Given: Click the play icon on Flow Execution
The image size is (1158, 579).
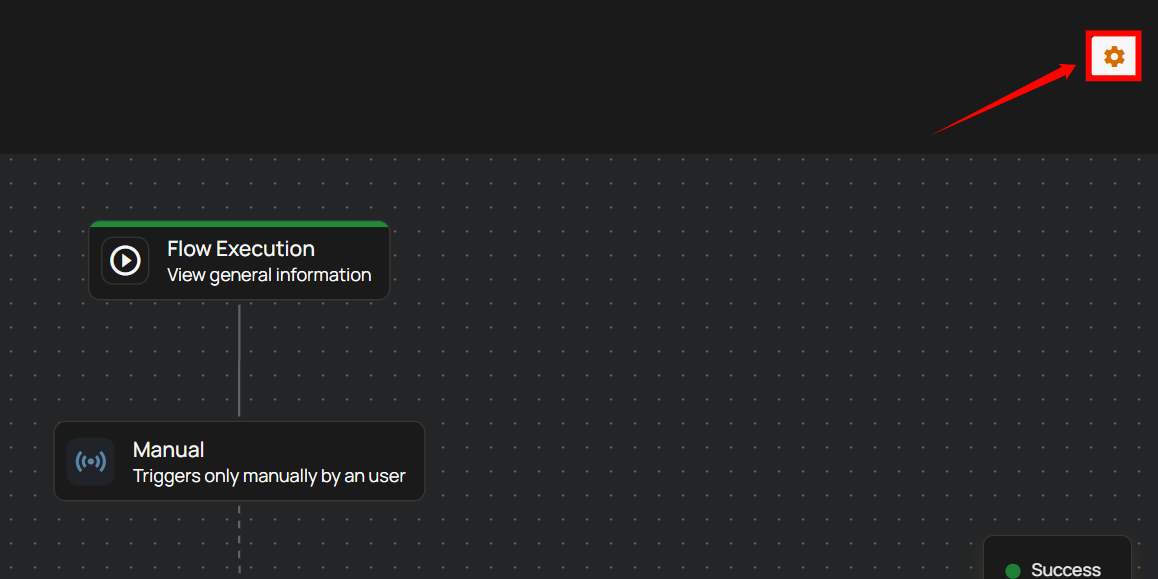Looking at the screenshot, I should point(125,261).
